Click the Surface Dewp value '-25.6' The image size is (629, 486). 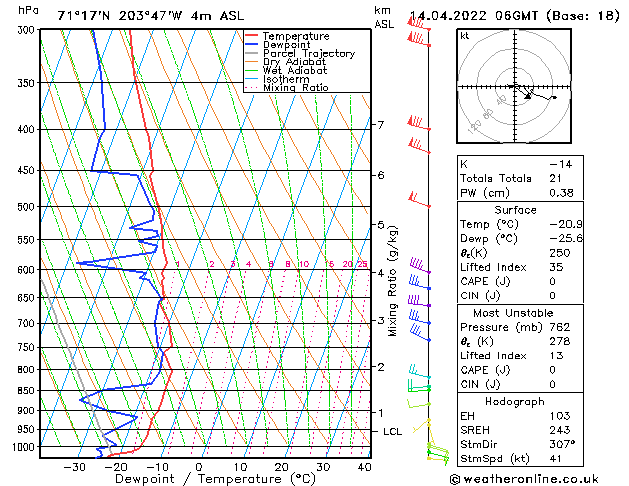coord(566,239)
